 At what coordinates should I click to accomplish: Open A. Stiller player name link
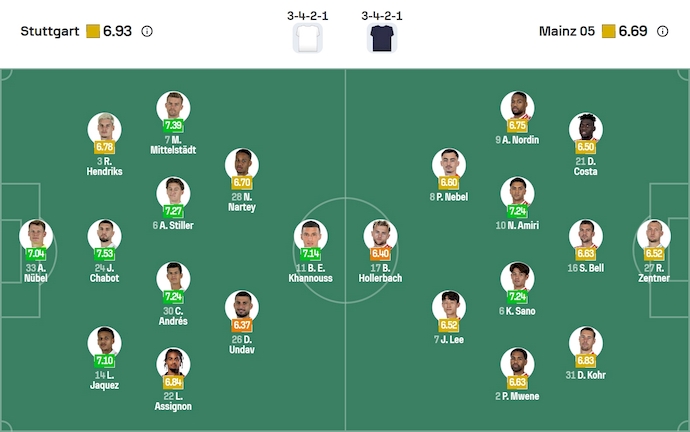[x=174, y=226]
